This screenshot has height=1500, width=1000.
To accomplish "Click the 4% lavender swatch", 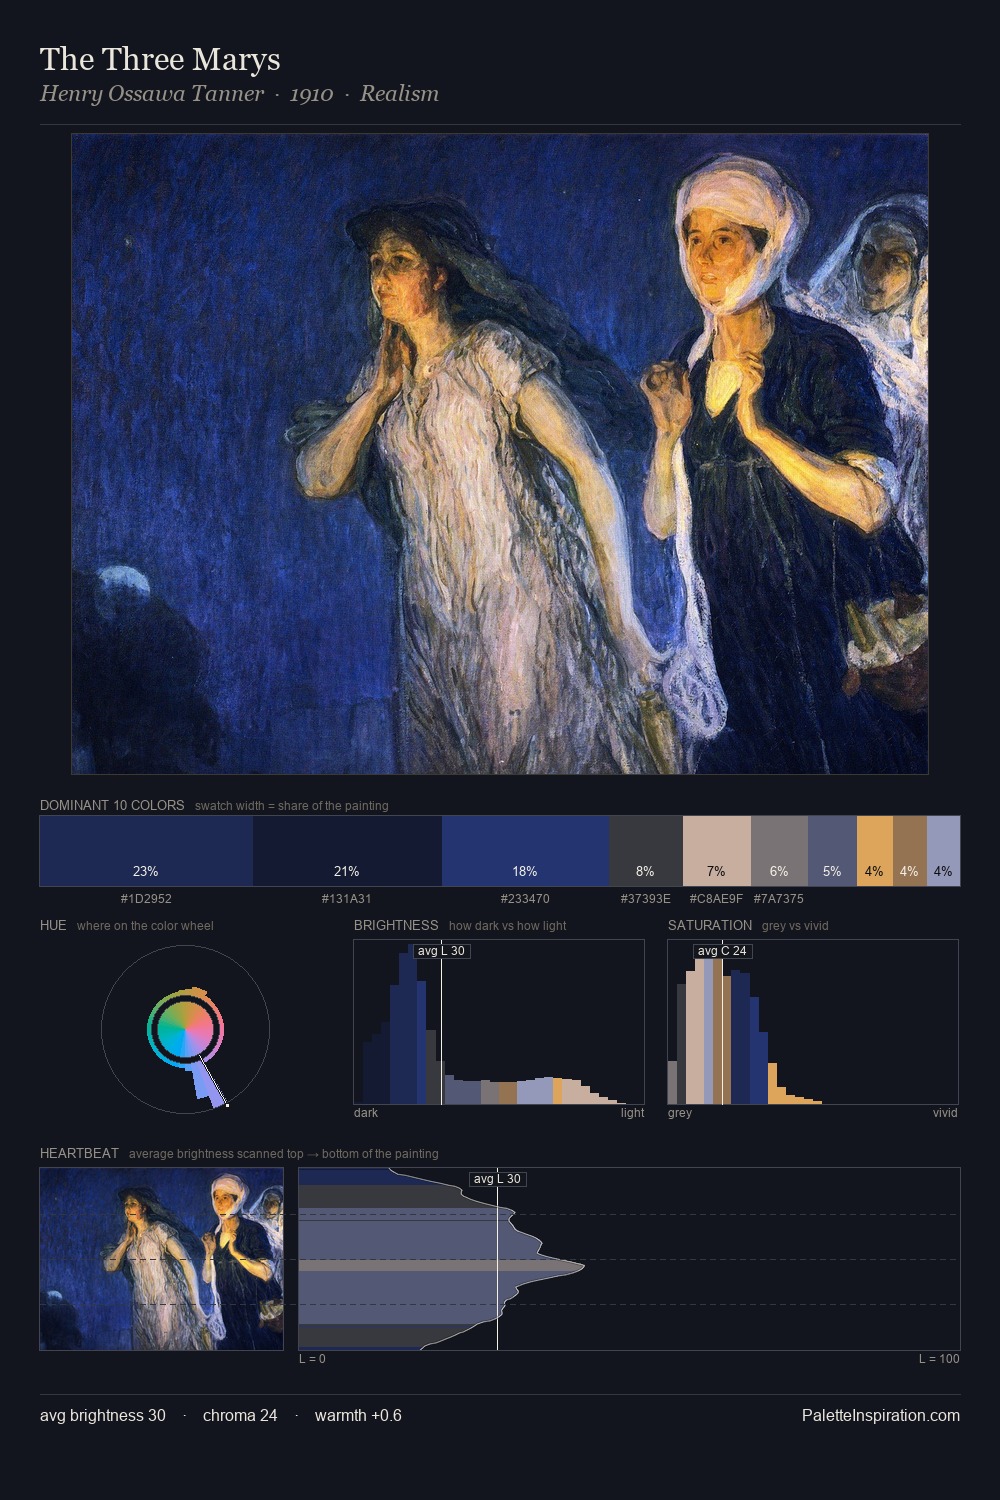I will 943,851.
